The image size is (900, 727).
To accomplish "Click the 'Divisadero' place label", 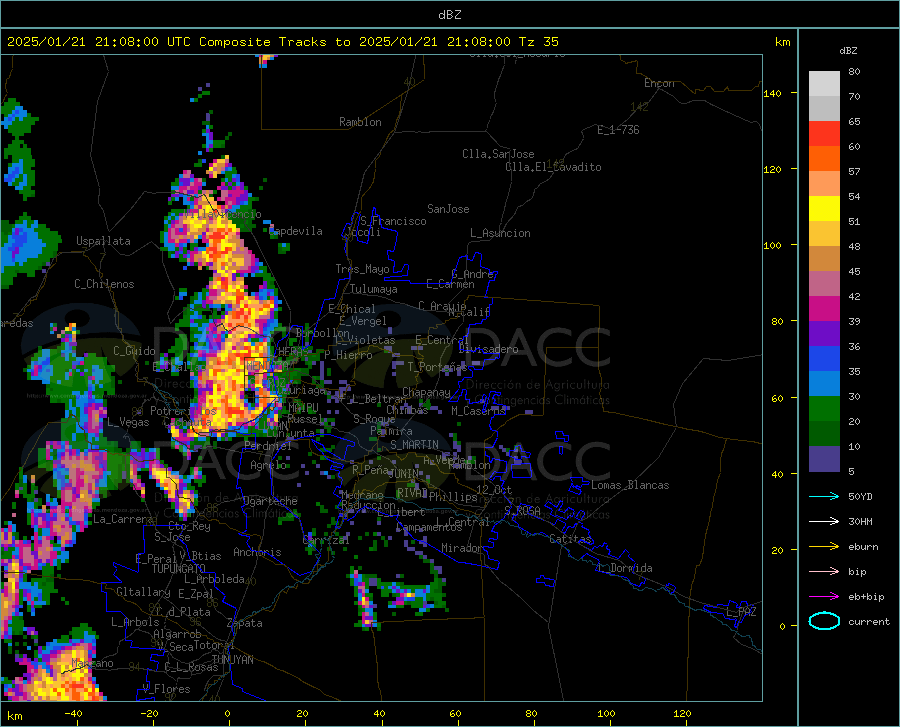I will (x=488, y=349).
